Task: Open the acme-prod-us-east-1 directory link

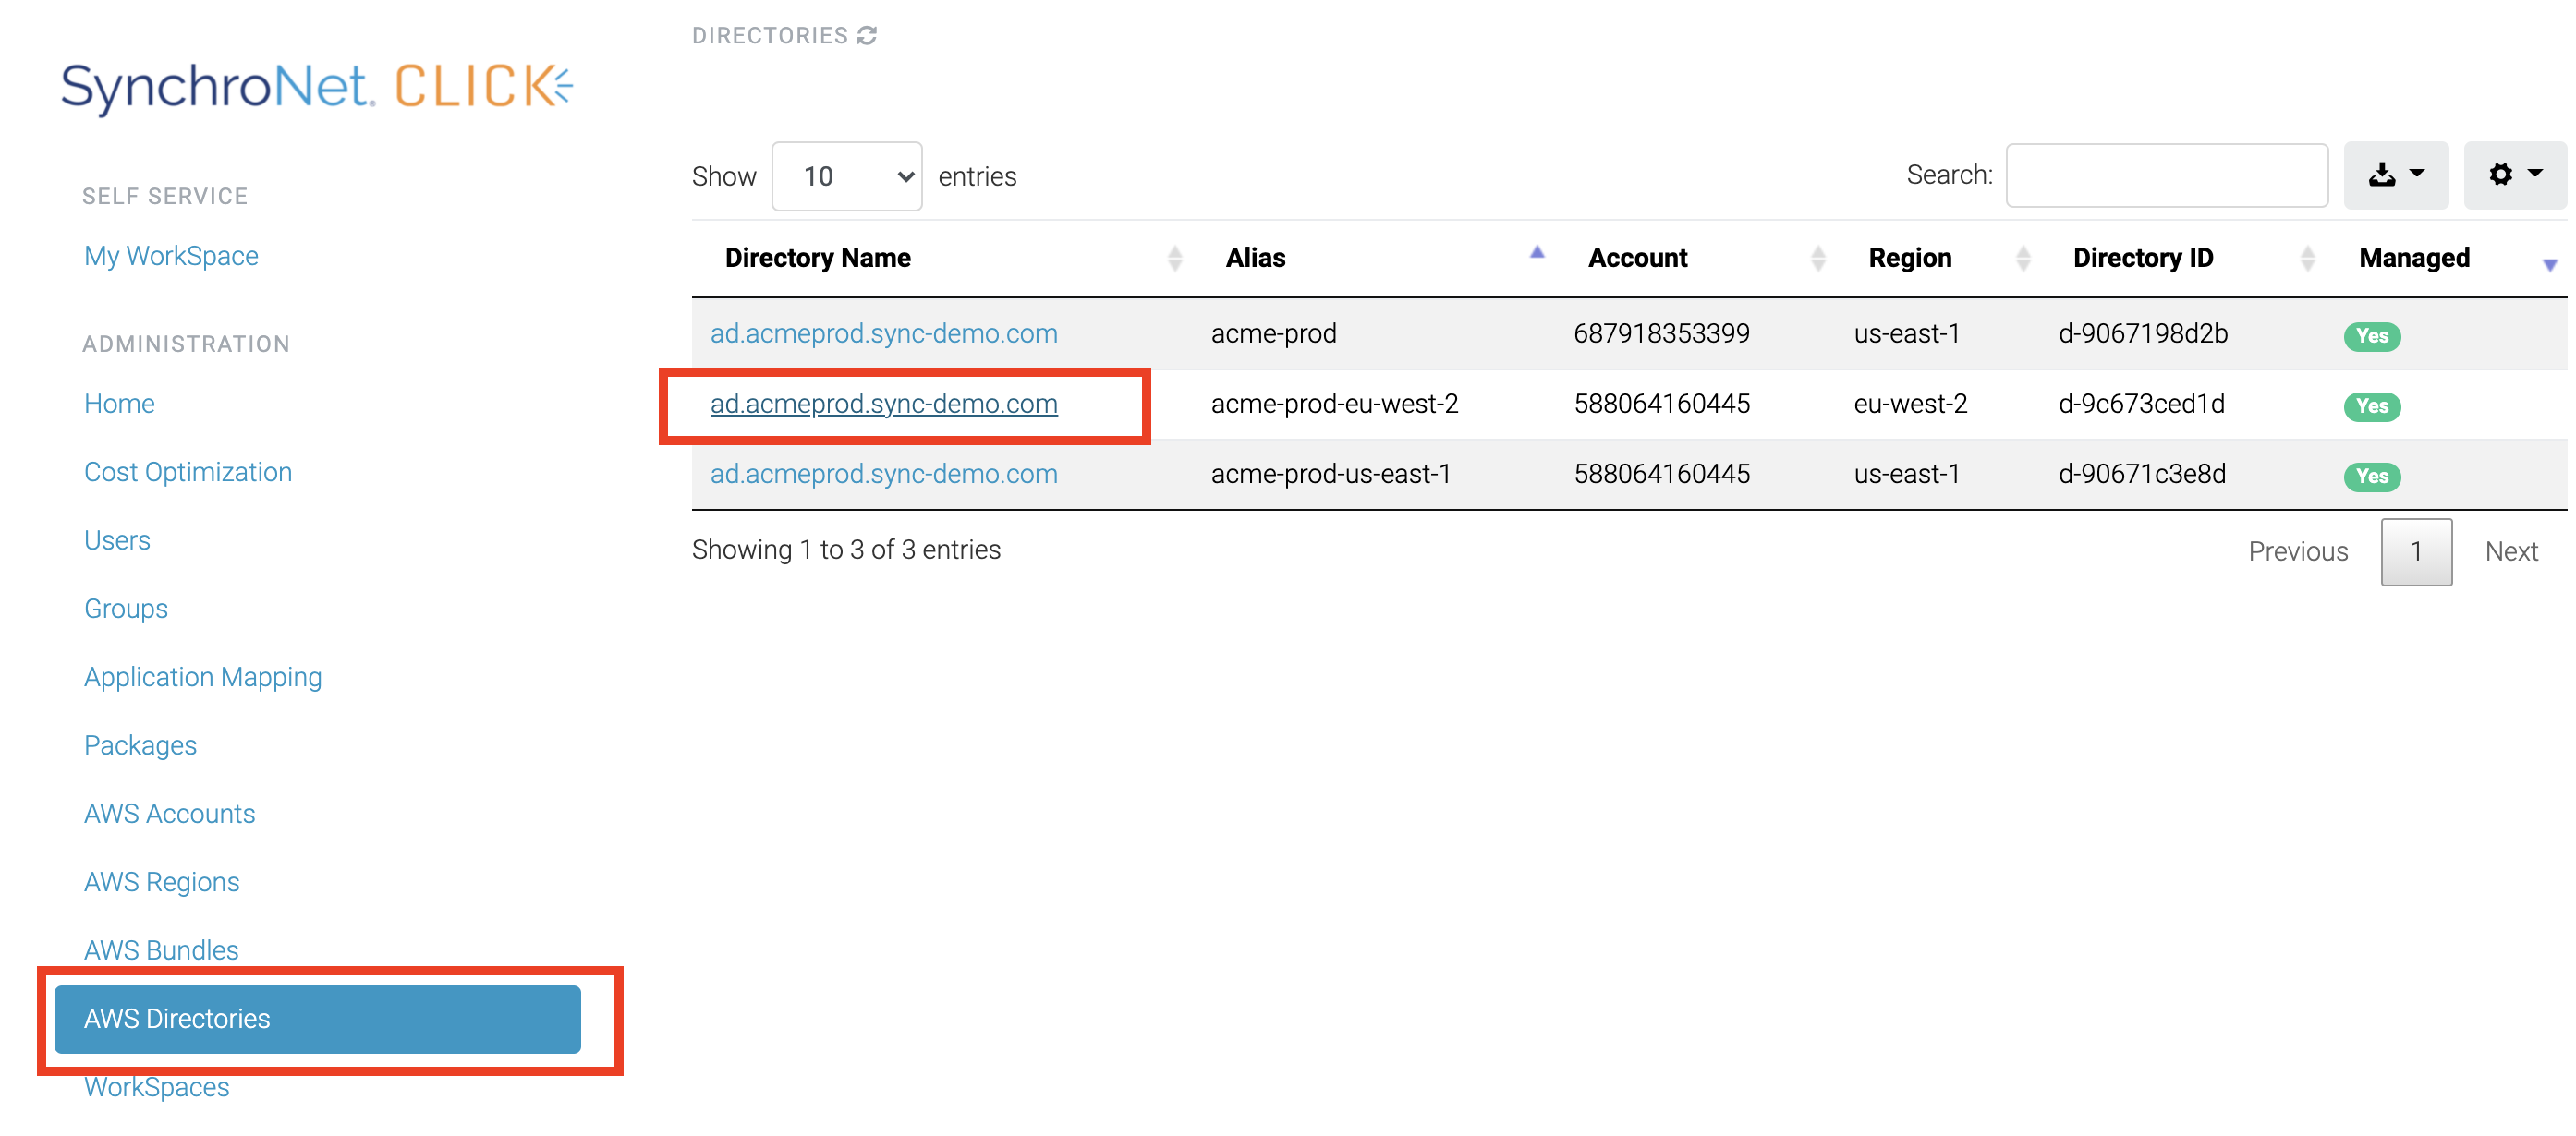Action: pos(883,474)
